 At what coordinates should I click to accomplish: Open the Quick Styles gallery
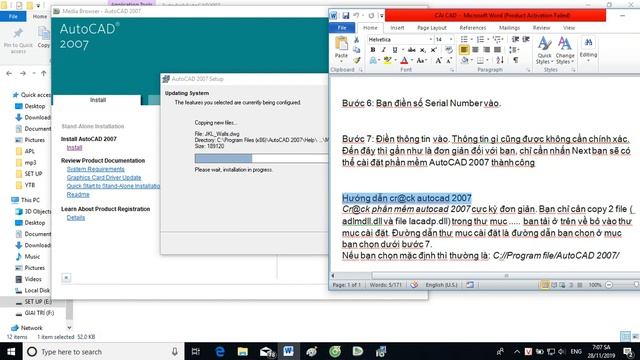544,50
